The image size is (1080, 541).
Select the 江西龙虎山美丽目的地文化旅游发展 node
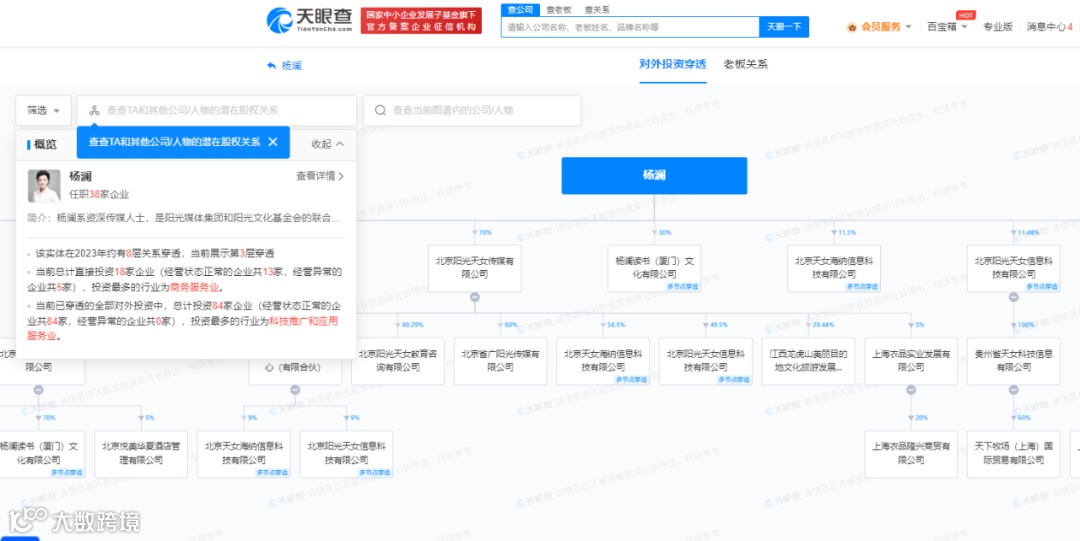(809, 361)
